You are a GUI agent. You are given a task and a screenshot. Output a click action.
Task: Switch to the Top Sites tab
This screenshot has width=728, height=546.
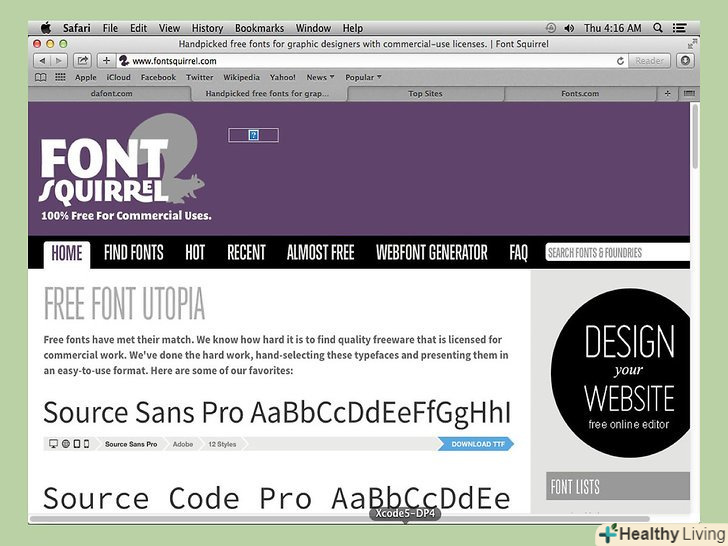tap(425, 93)
